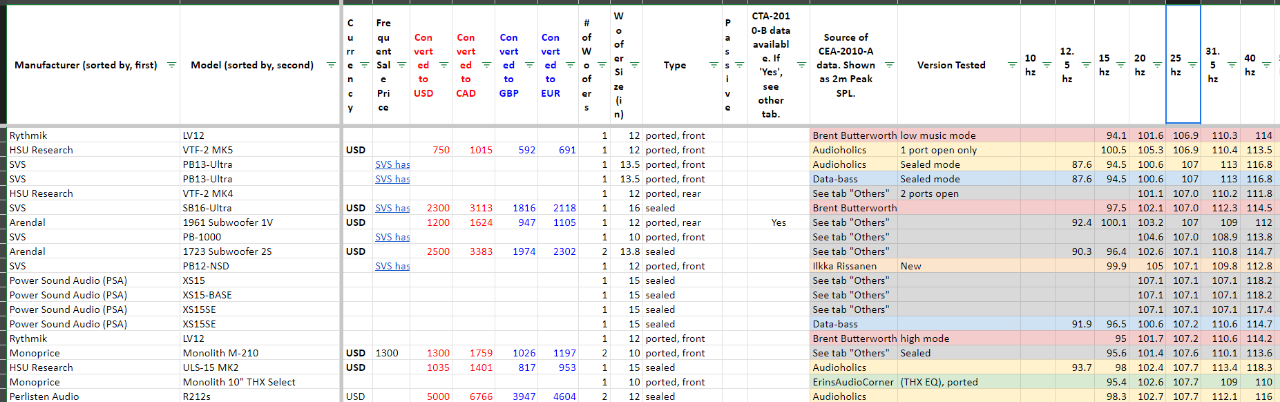
Task: Select the '3113' CAD price cell
Action: 474,208
